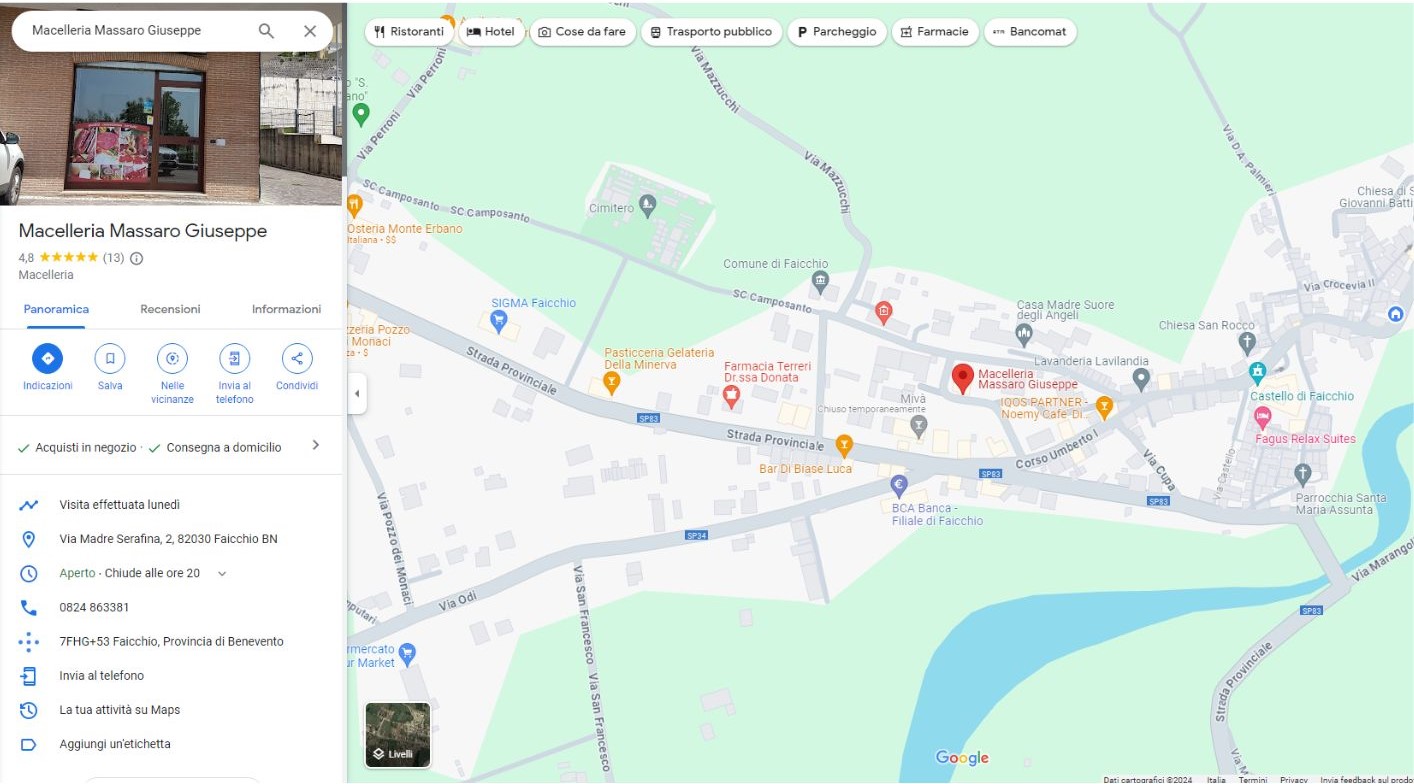Select the Farmacie chip
Viewport: 1414px width, 784px height.
(x=934, y=32)
